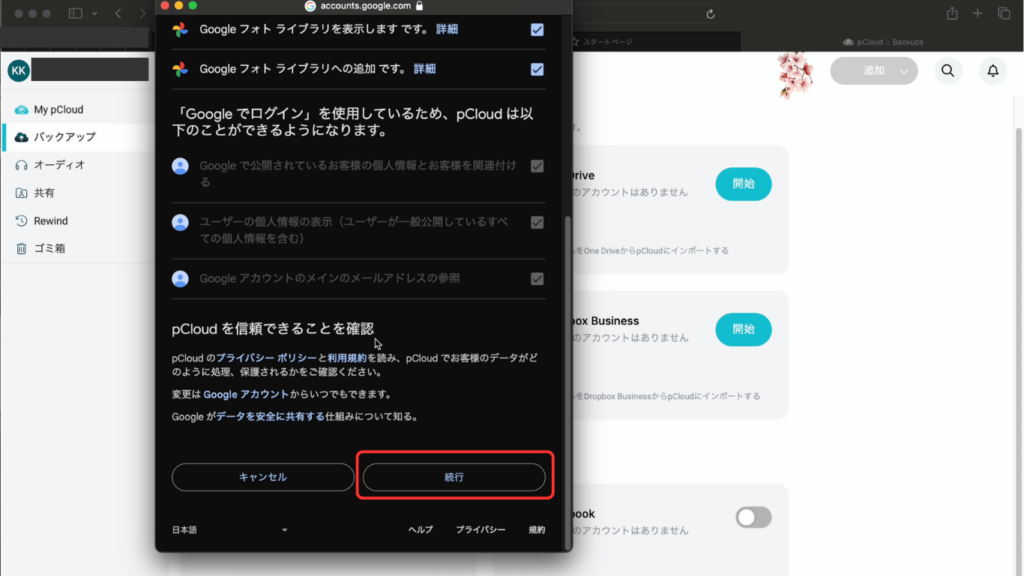Click the Safari back arrow

118,13
